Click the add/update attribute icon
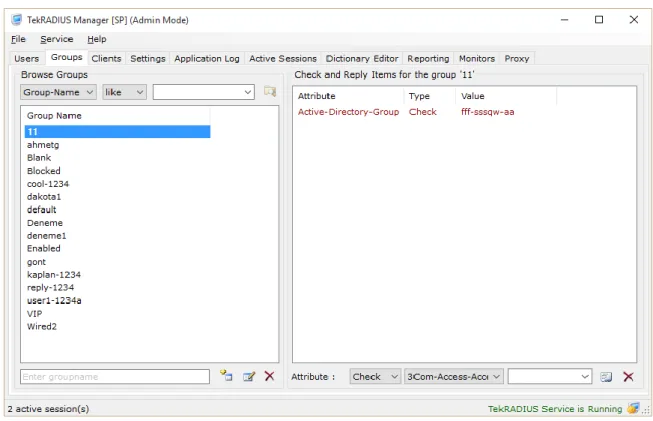Image resolution: width=653 pixels, height=421 pixels. (606, 377)
